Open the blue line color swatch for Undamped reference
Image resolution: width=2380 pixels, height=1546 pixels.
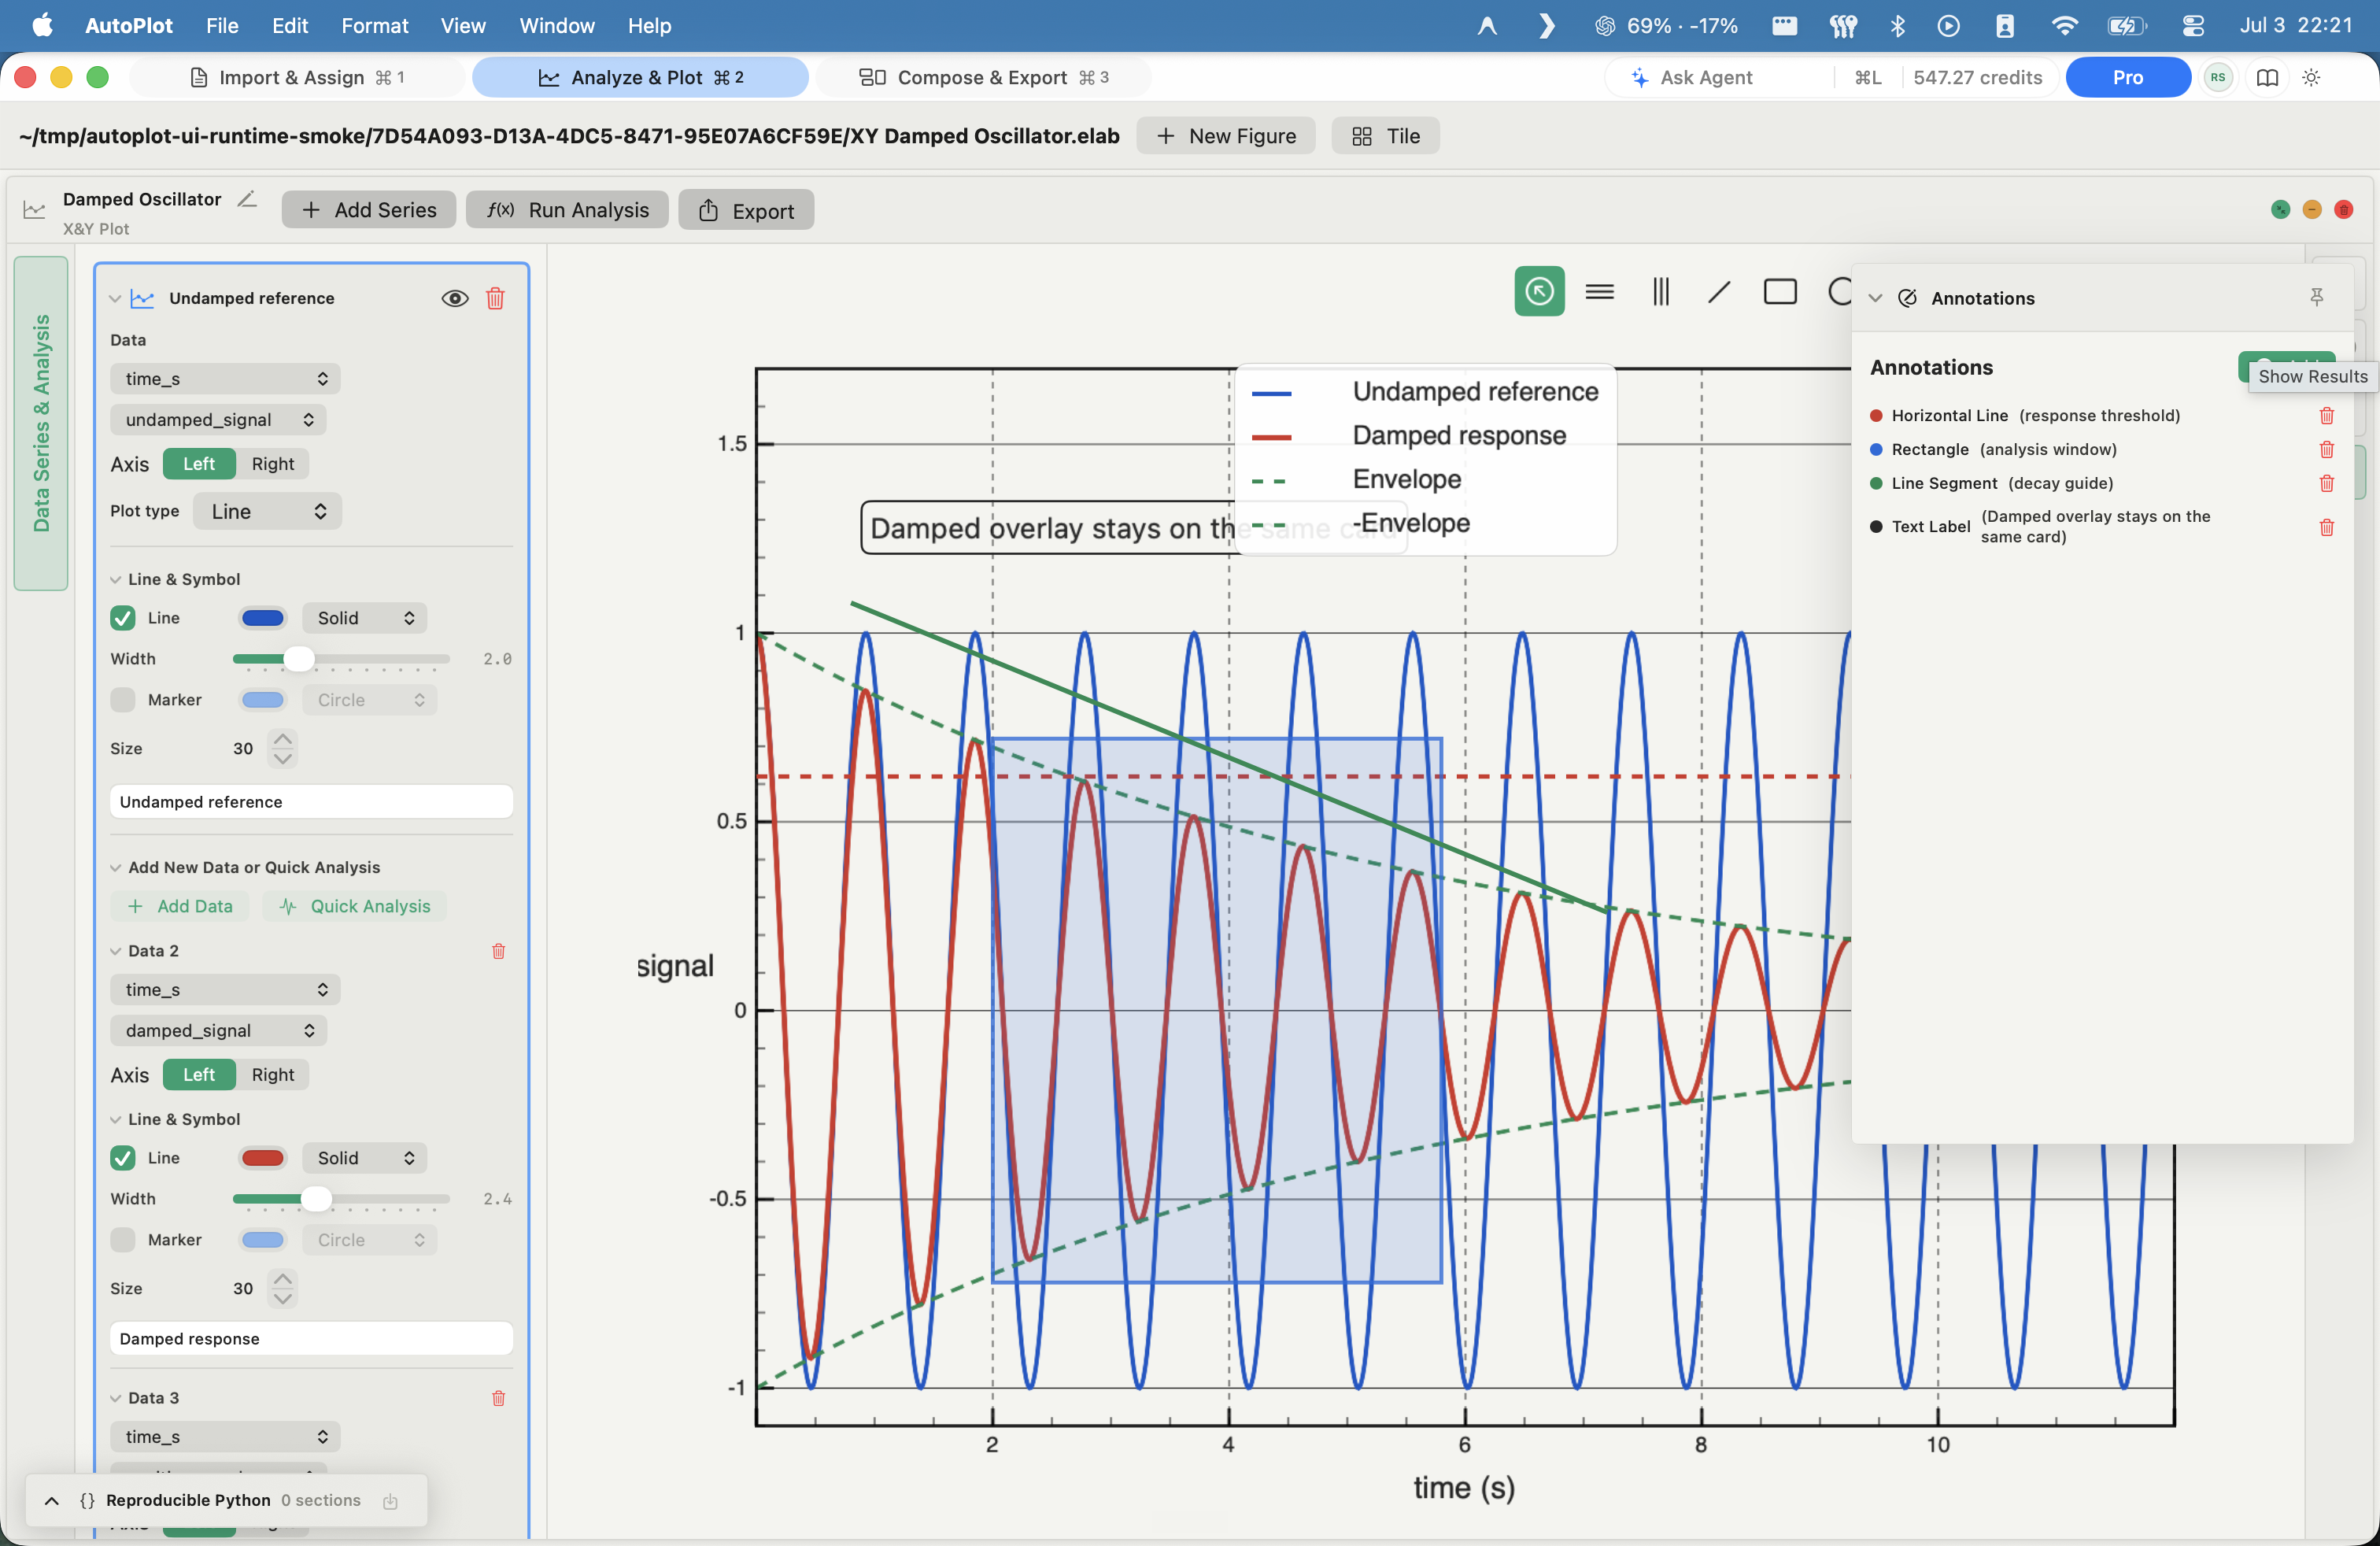(263, 618)
